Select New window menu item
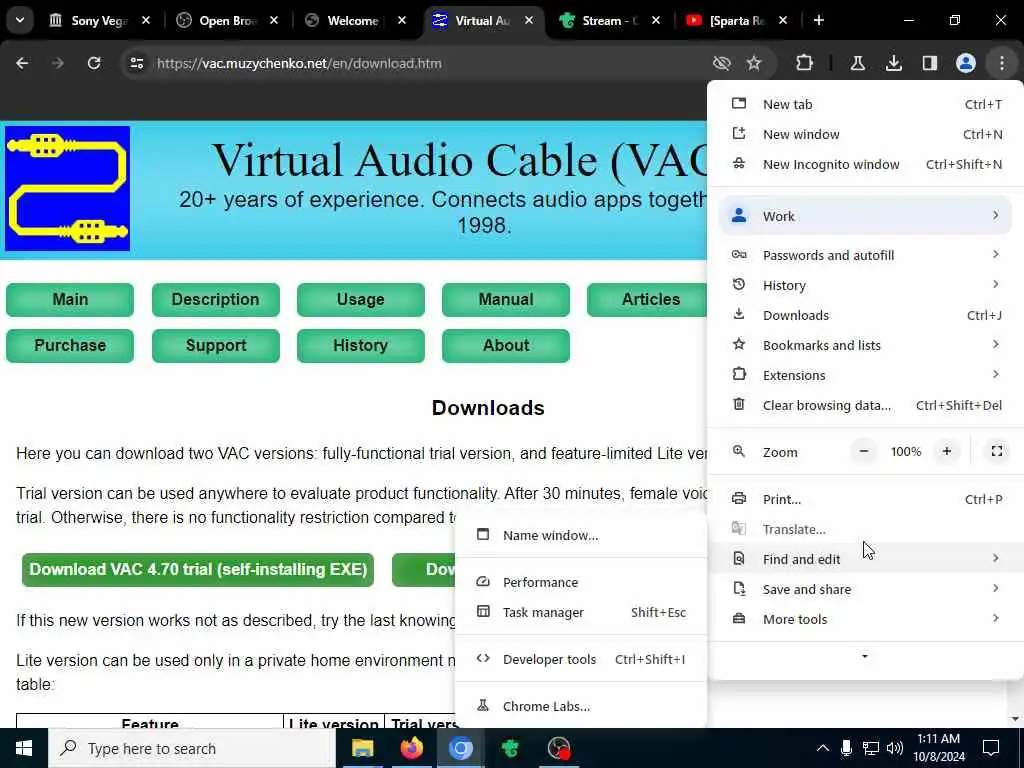The height and width of the screenshot is (768, 1024). (865, 135)
